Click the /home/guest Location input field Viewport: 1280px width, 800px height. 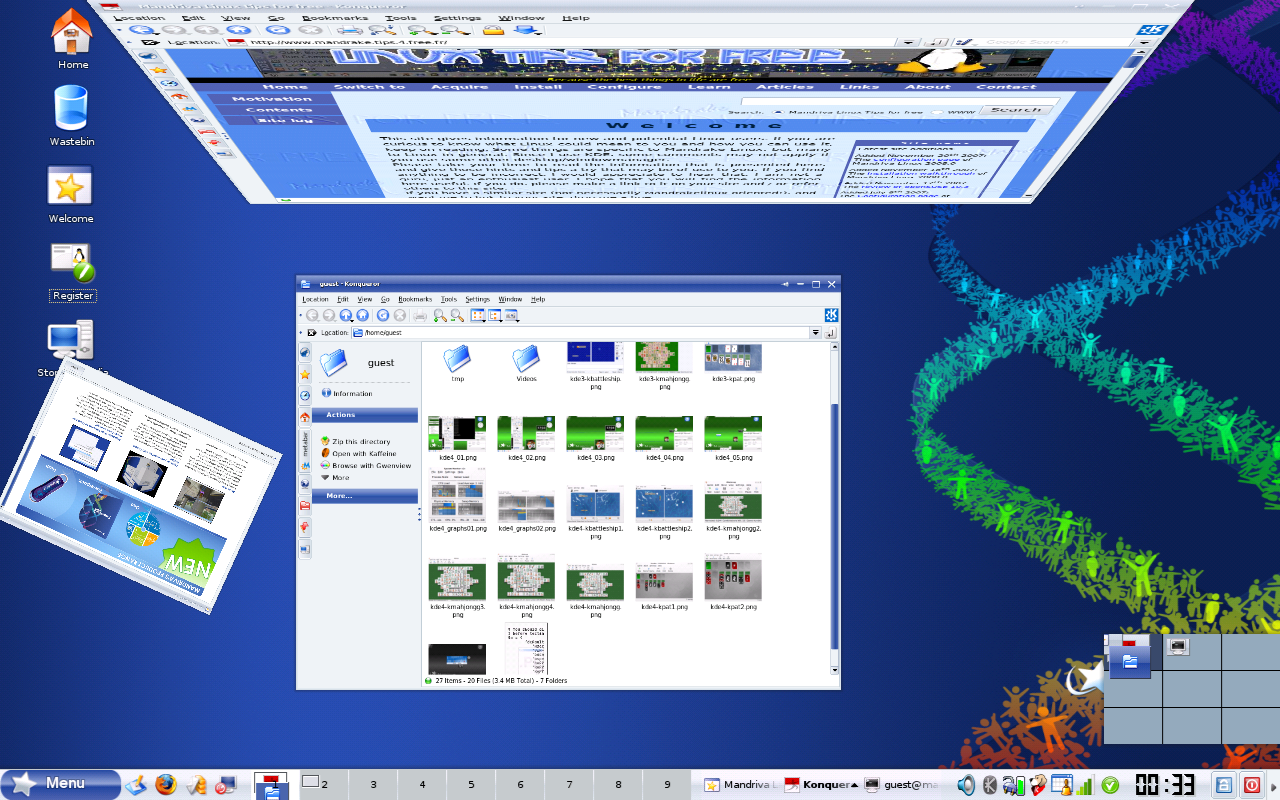pyautogui.click(x=580, y=332)
